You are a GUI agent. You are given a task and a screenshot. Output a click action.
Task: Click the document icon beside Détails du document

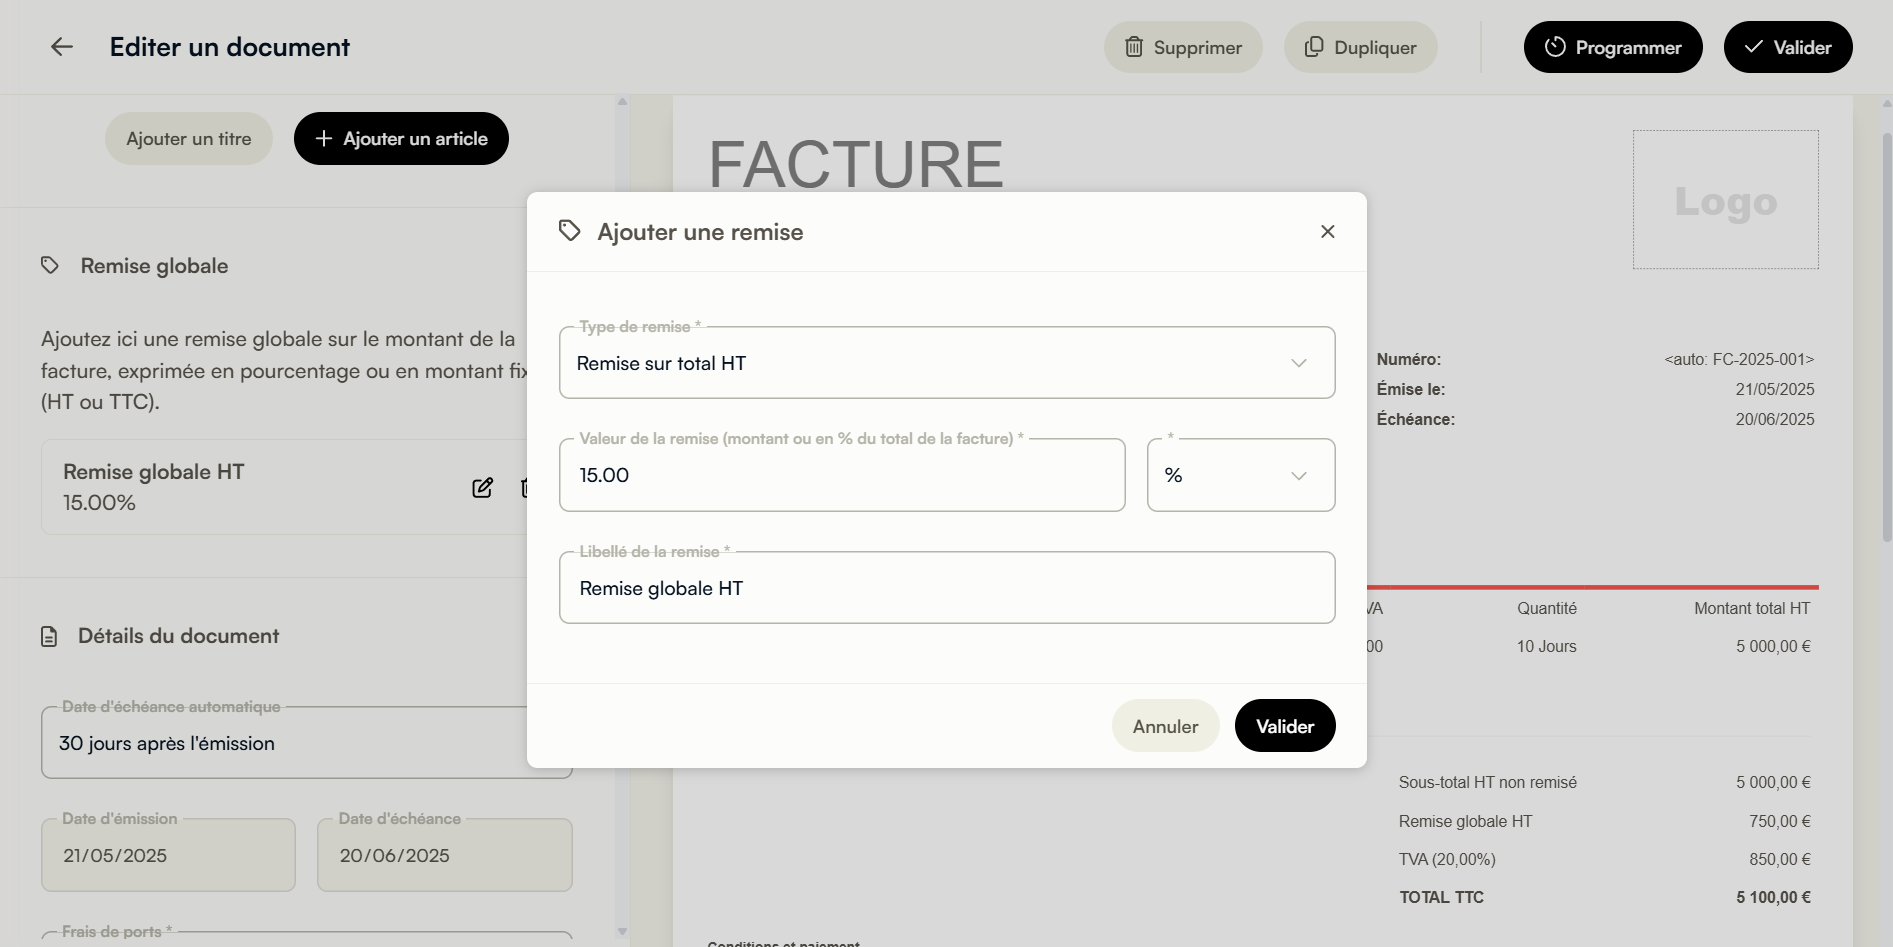click(49, 636)
